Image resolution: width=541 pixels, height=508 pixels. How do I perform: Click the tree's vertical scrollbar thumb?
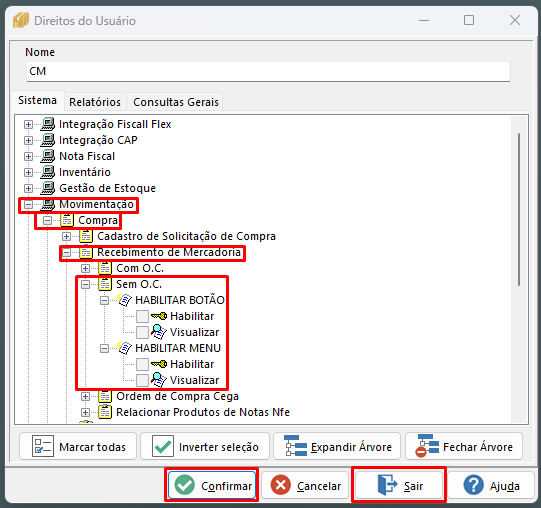(x=519, y=209)
